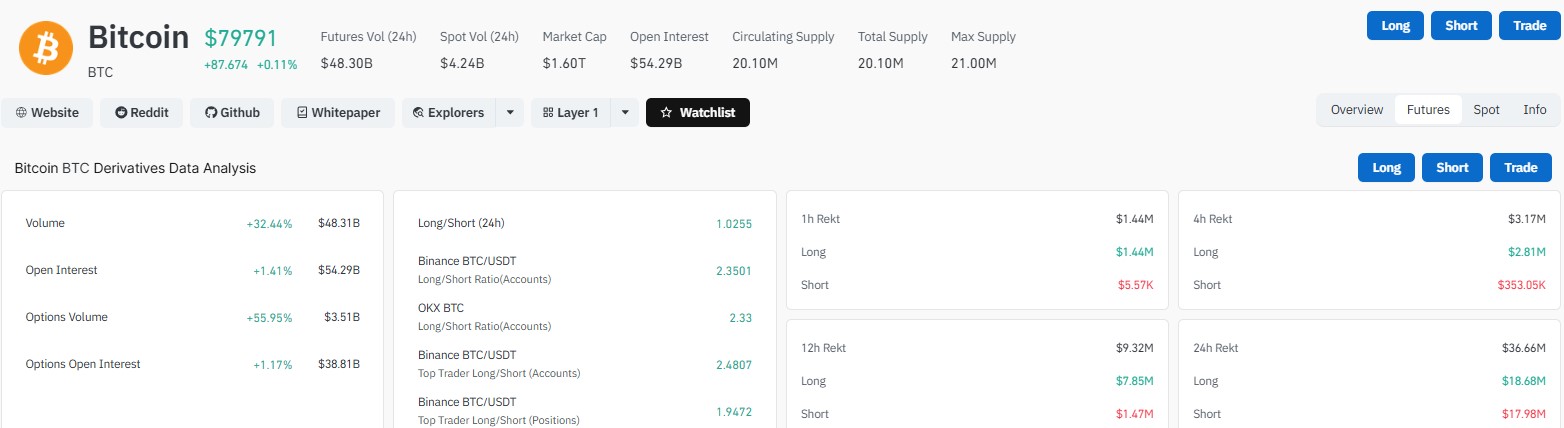
Task: Switch to the Info tab
Action: 1535,110
